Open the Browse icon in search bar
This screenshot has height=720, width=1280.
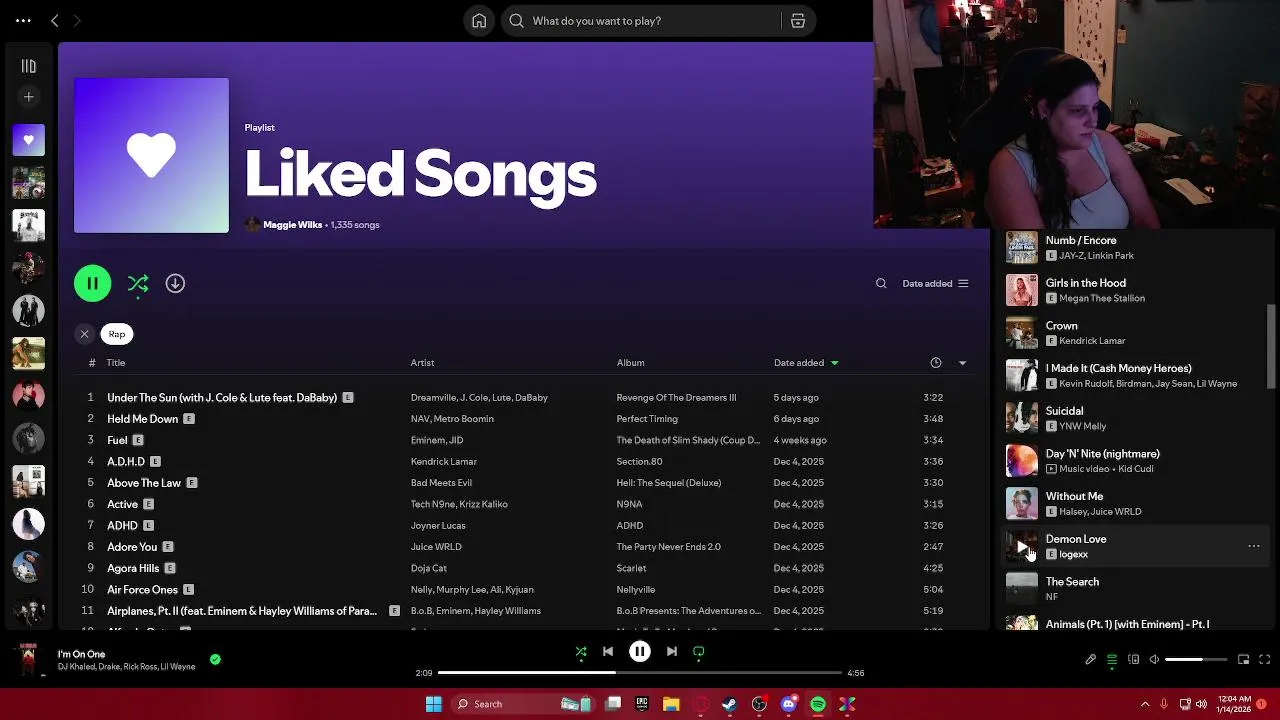pyautogui.click(x=798, y=21)
